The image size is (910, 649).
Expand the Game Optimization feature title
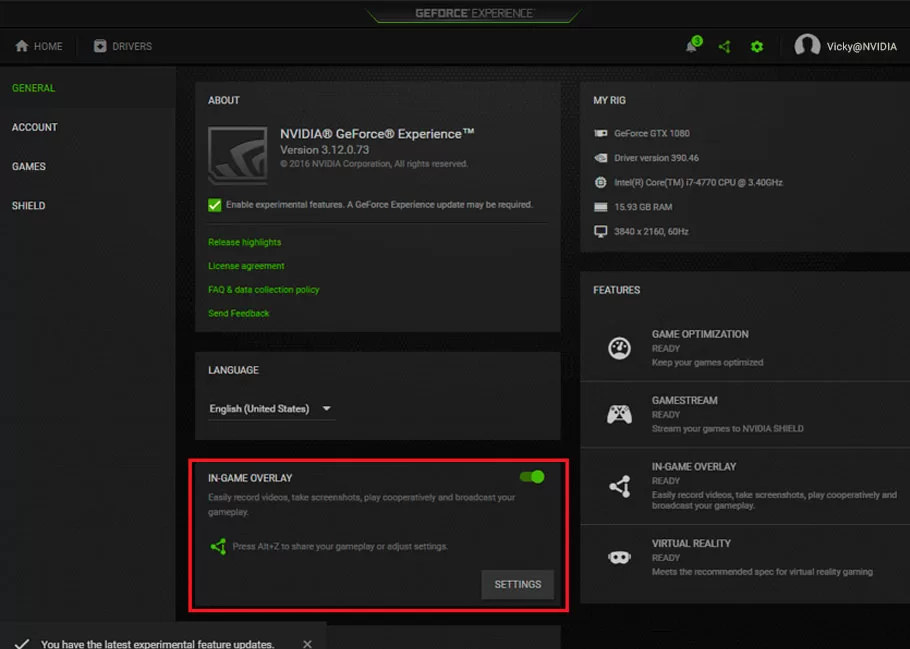click(700, 334)
